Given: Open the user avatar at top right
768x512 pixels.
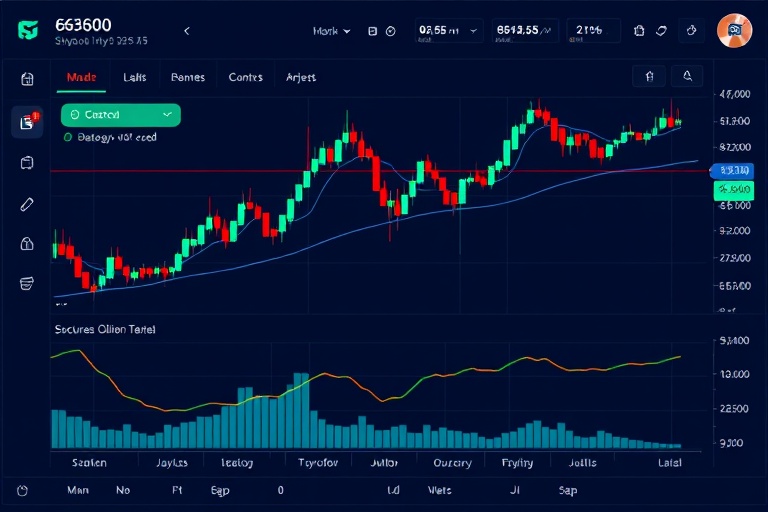Looking at the screenshot, I should pos(734,31).
